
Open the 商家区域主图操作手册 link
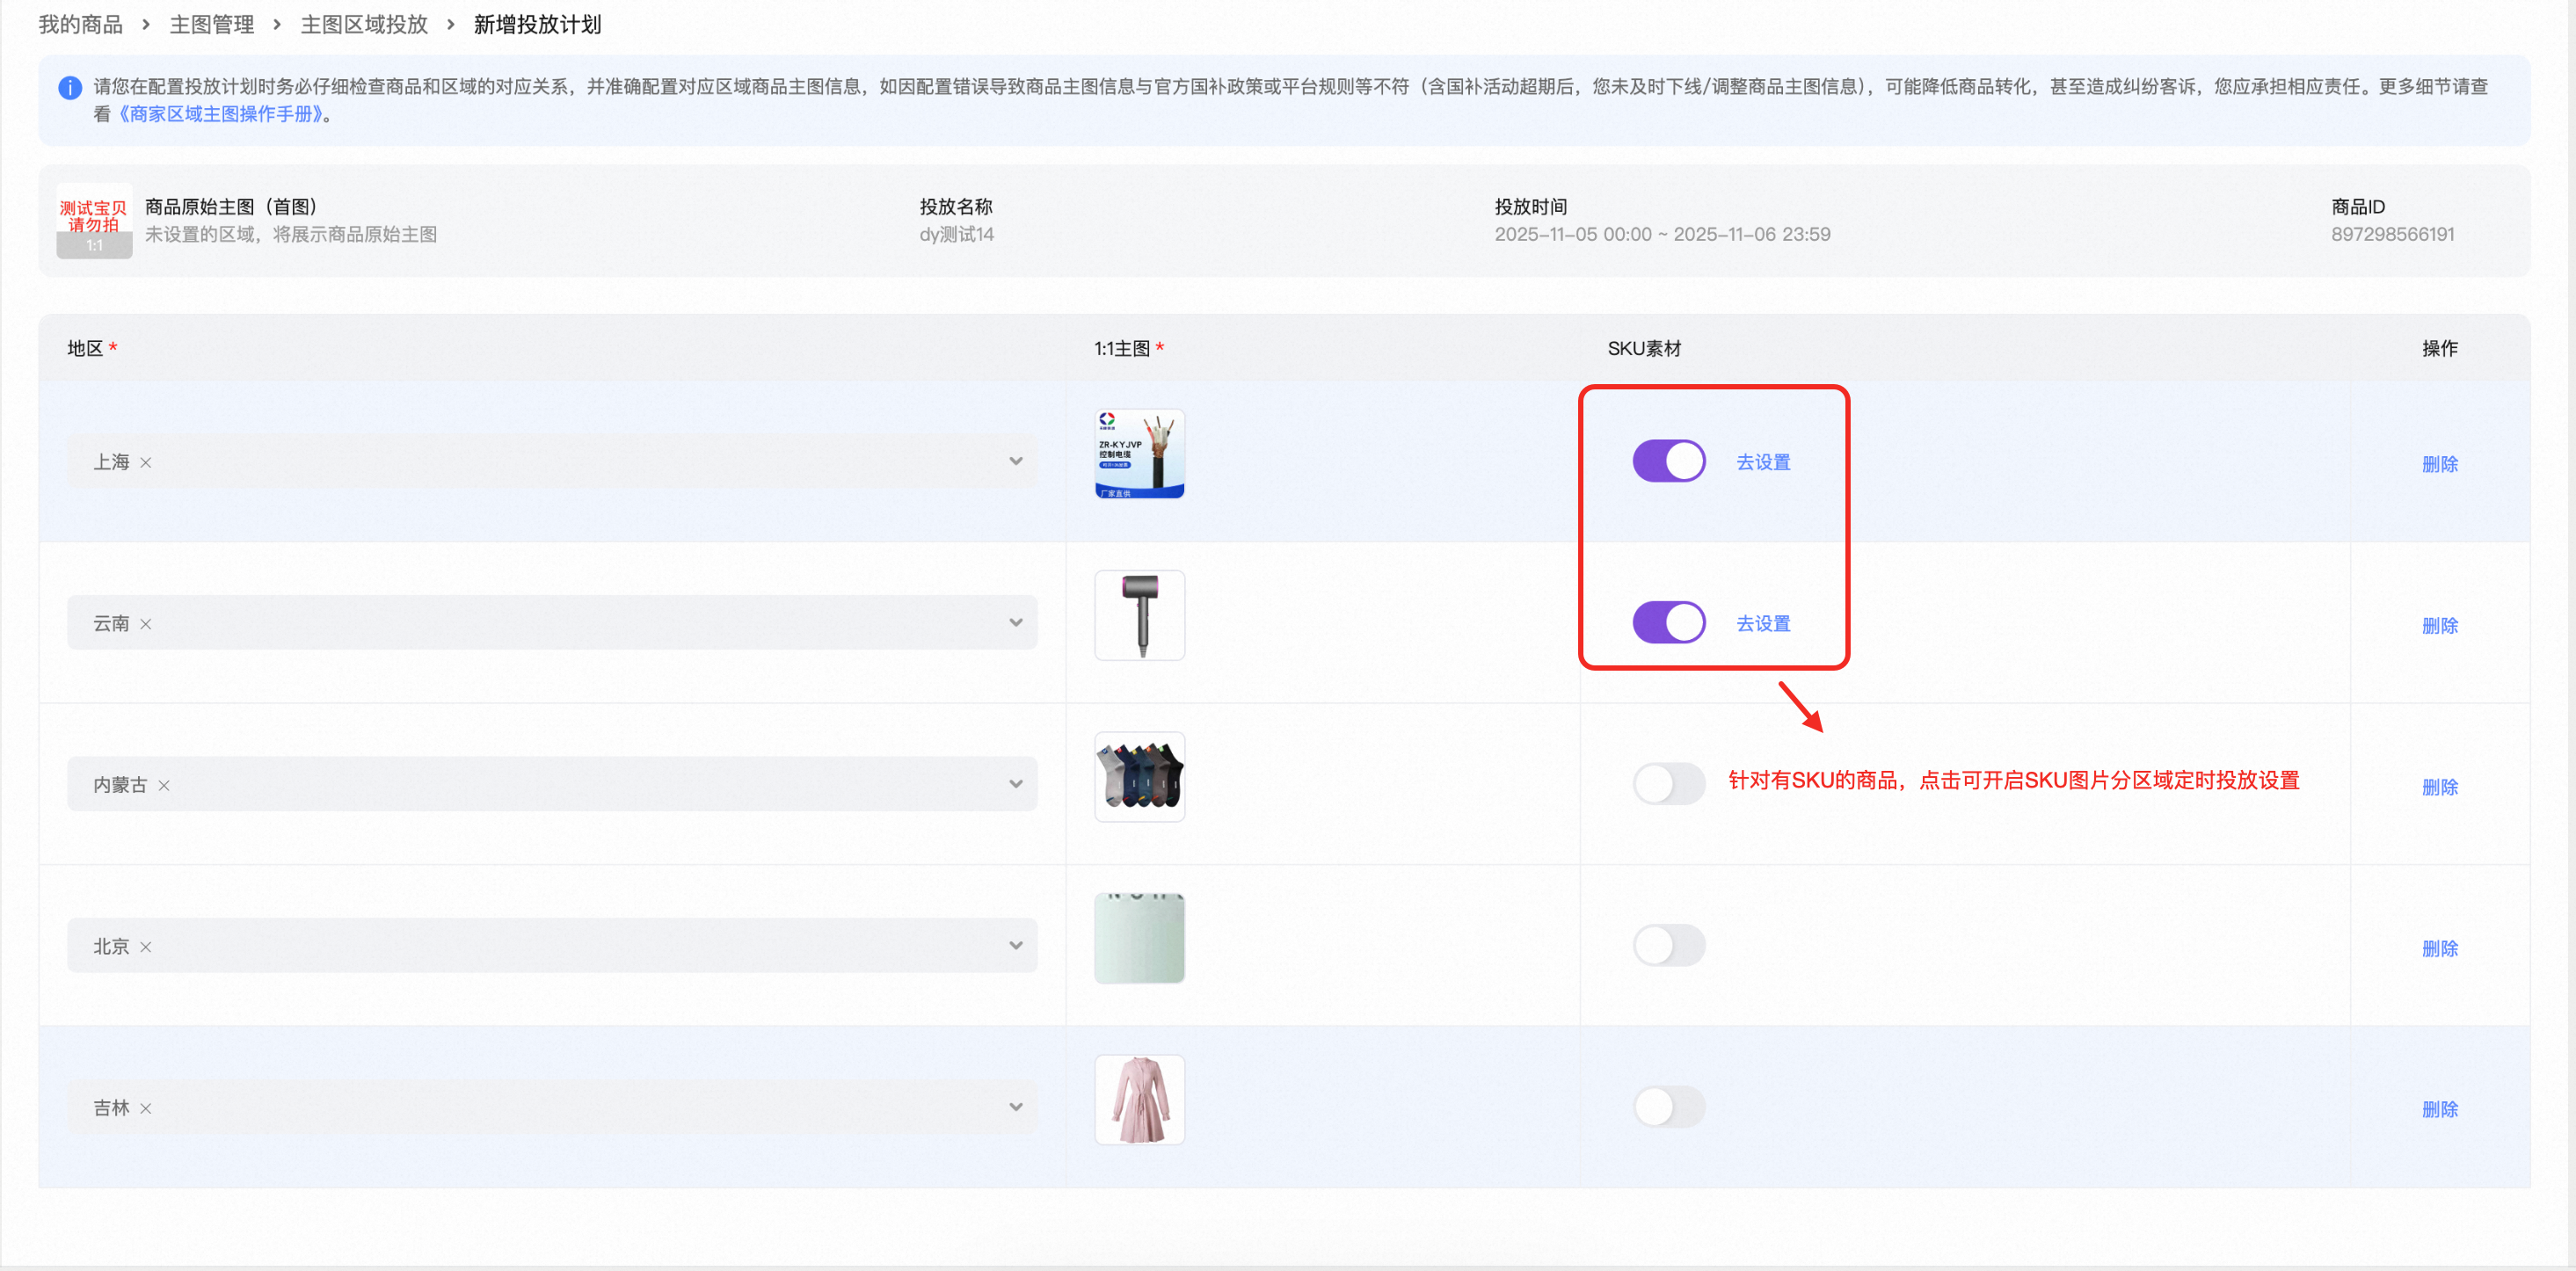[220, 114]
